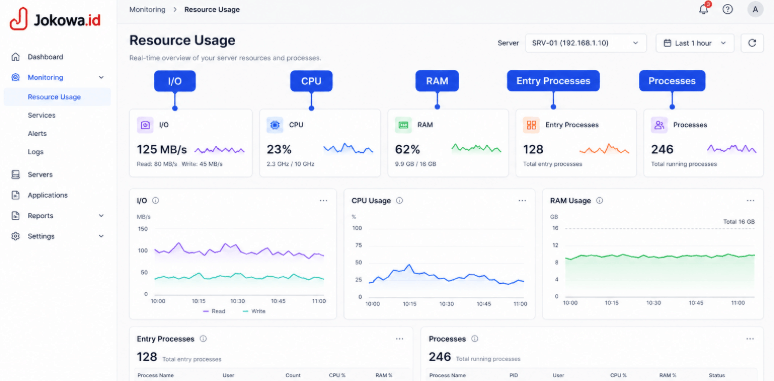Click the Dashboard home icon
The image size is (774, 381).
point(16,57)
